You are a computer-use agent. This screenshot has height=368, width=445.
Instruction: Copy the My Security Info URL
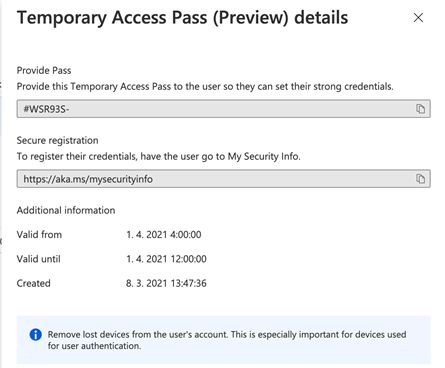coord(420,179)
